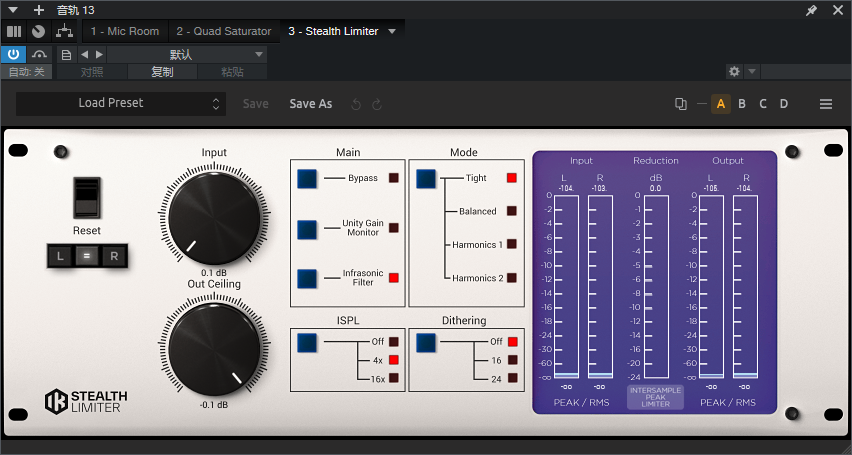
Task: Flip the Reset switch
Action: click(87, 197)
